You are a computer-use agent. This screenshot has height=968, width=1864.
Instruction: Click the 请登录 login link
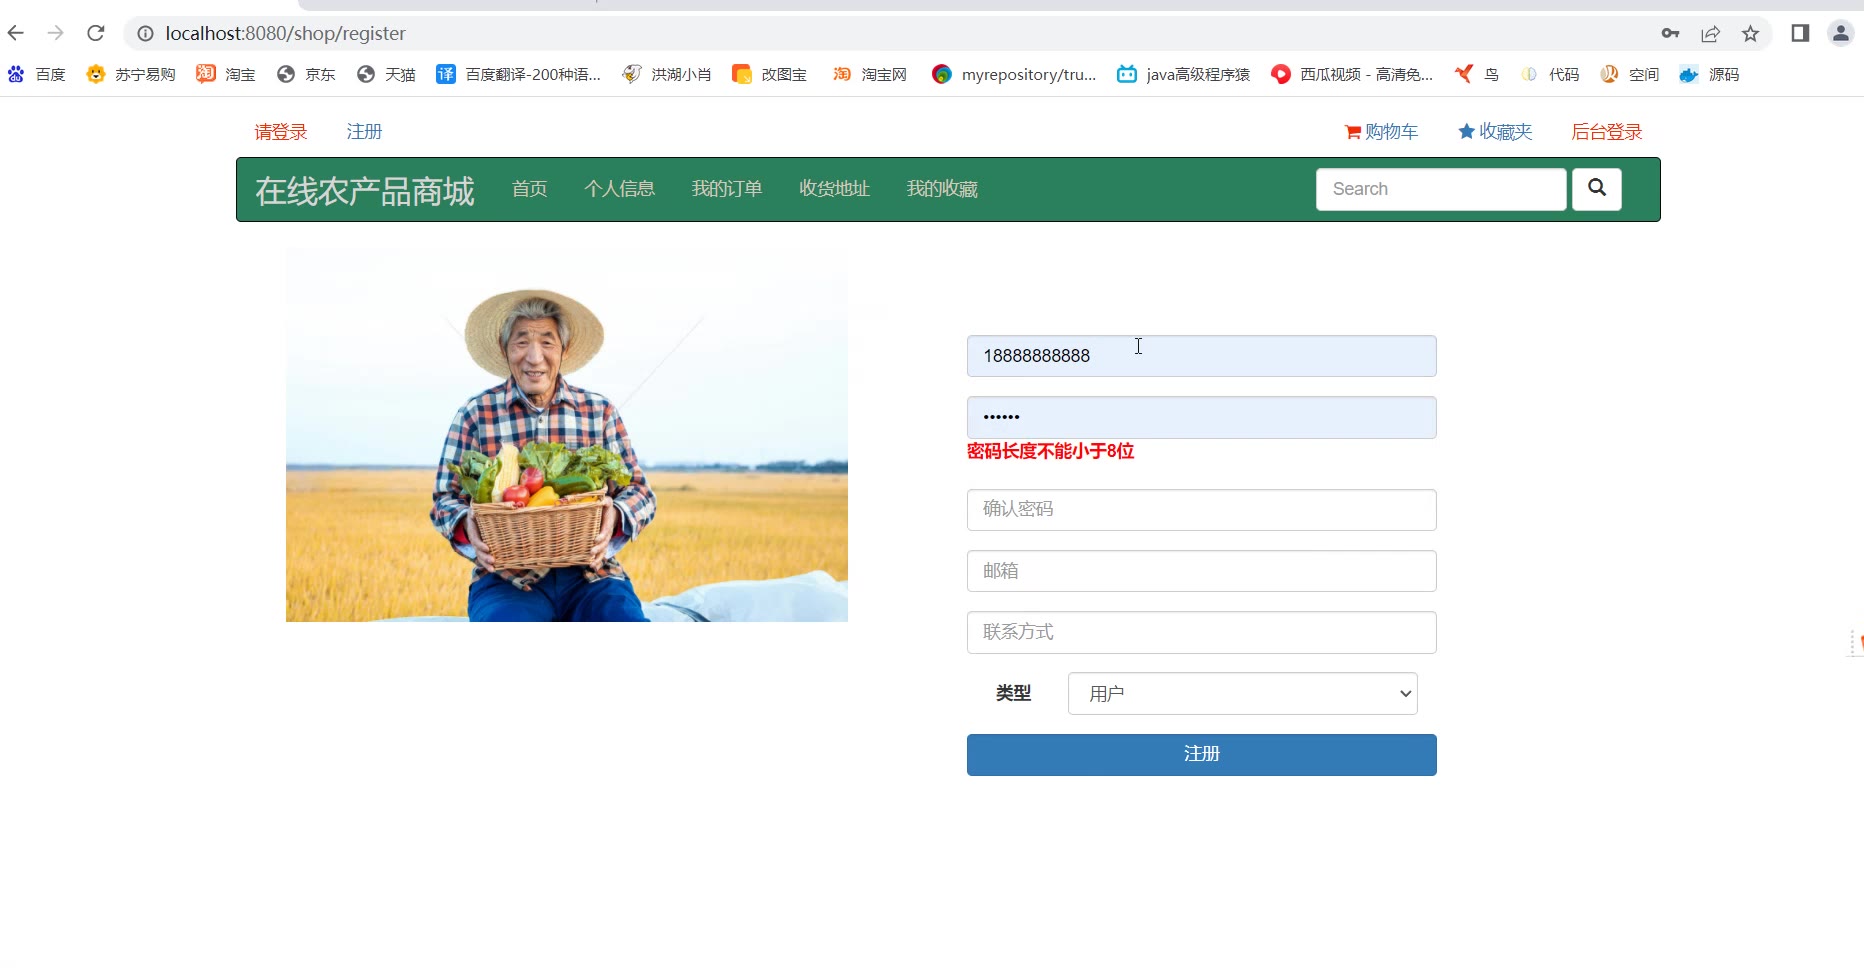click(281, 132)
